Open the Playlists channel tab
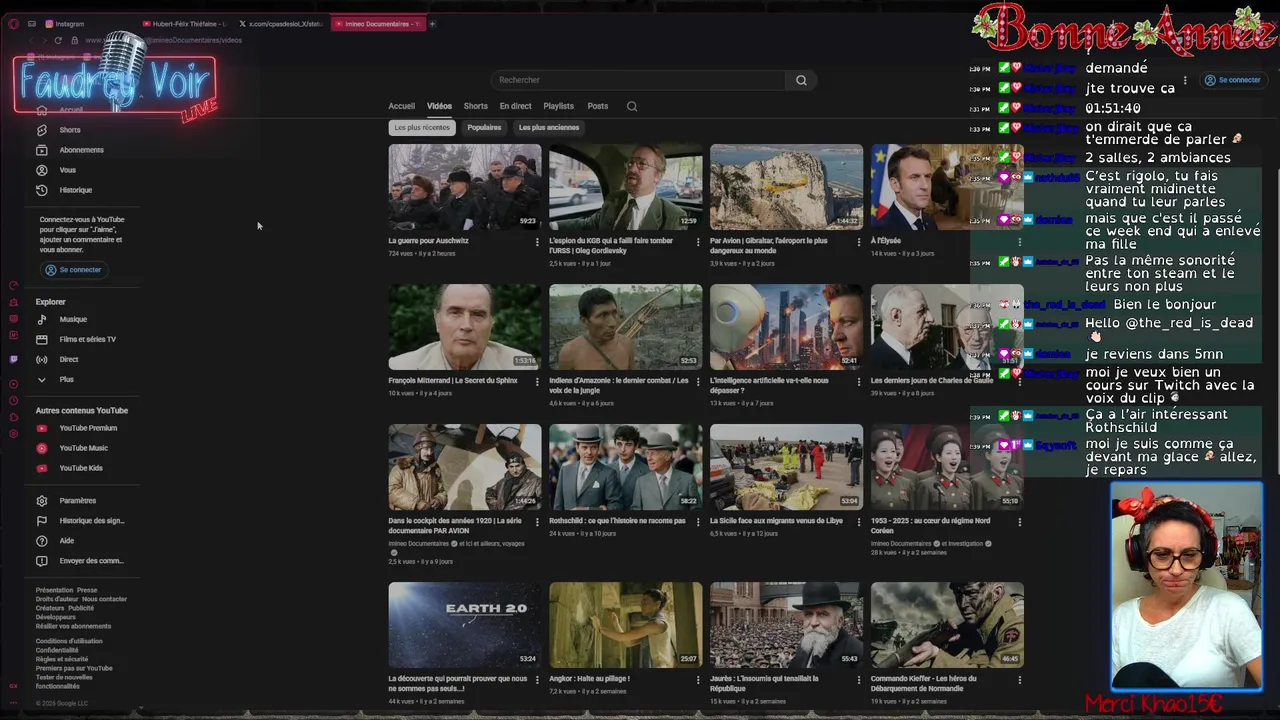The height and width of the screenshot is (720, 1280). 559,106
